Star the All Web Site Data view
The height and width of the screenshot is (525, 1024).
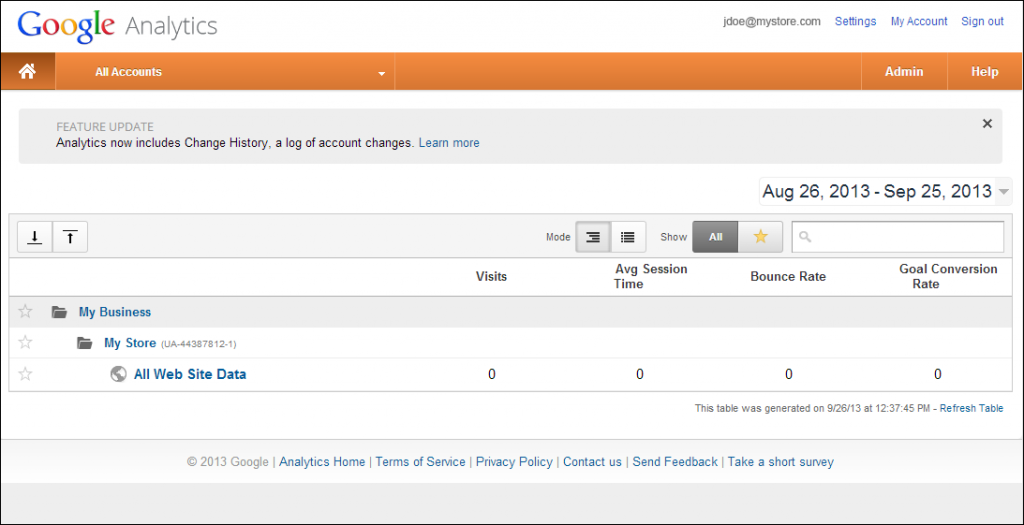tap(25, 374)
